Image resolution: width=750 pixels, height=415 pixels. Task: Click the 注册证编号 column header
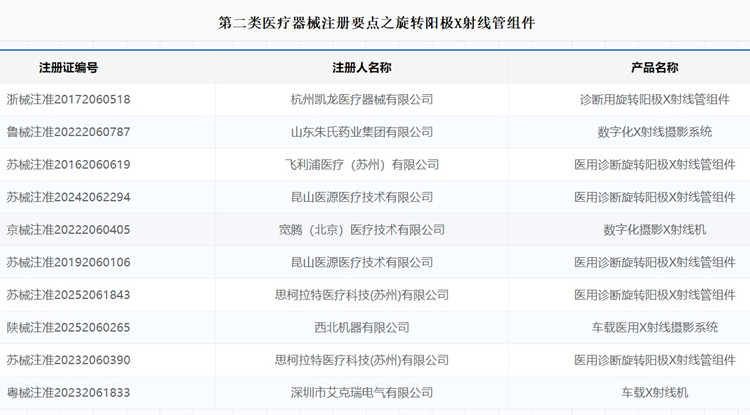[68, 67]
